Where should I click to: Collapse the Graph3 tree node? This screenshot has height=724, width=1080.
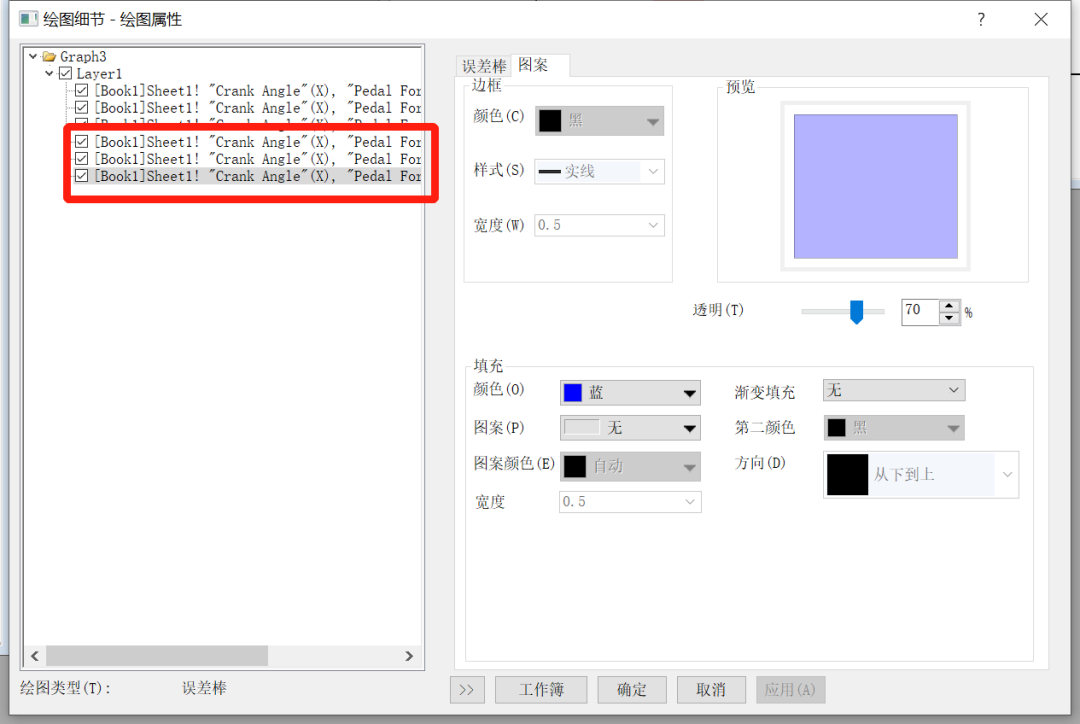tap(33, 56)
